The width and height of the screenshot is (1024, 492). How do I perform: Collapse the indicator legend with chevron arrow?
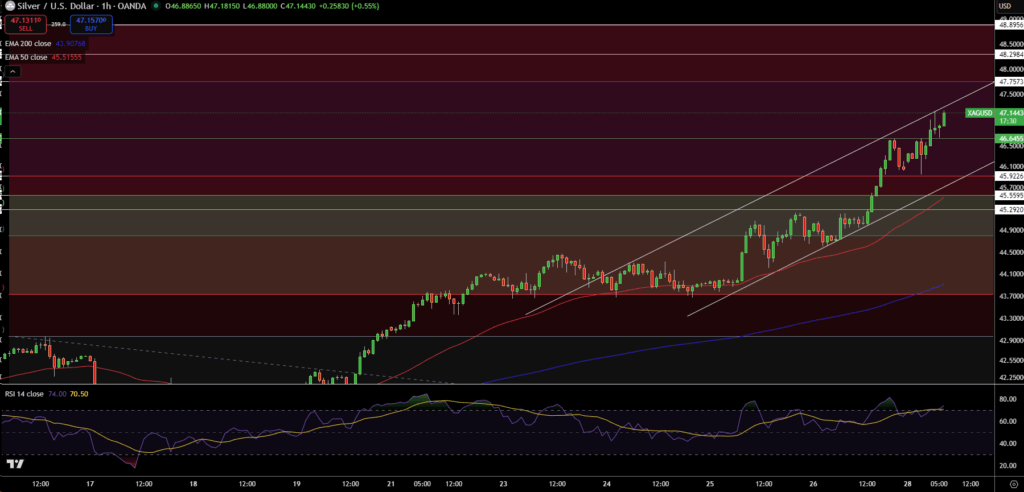click(12, 72)
